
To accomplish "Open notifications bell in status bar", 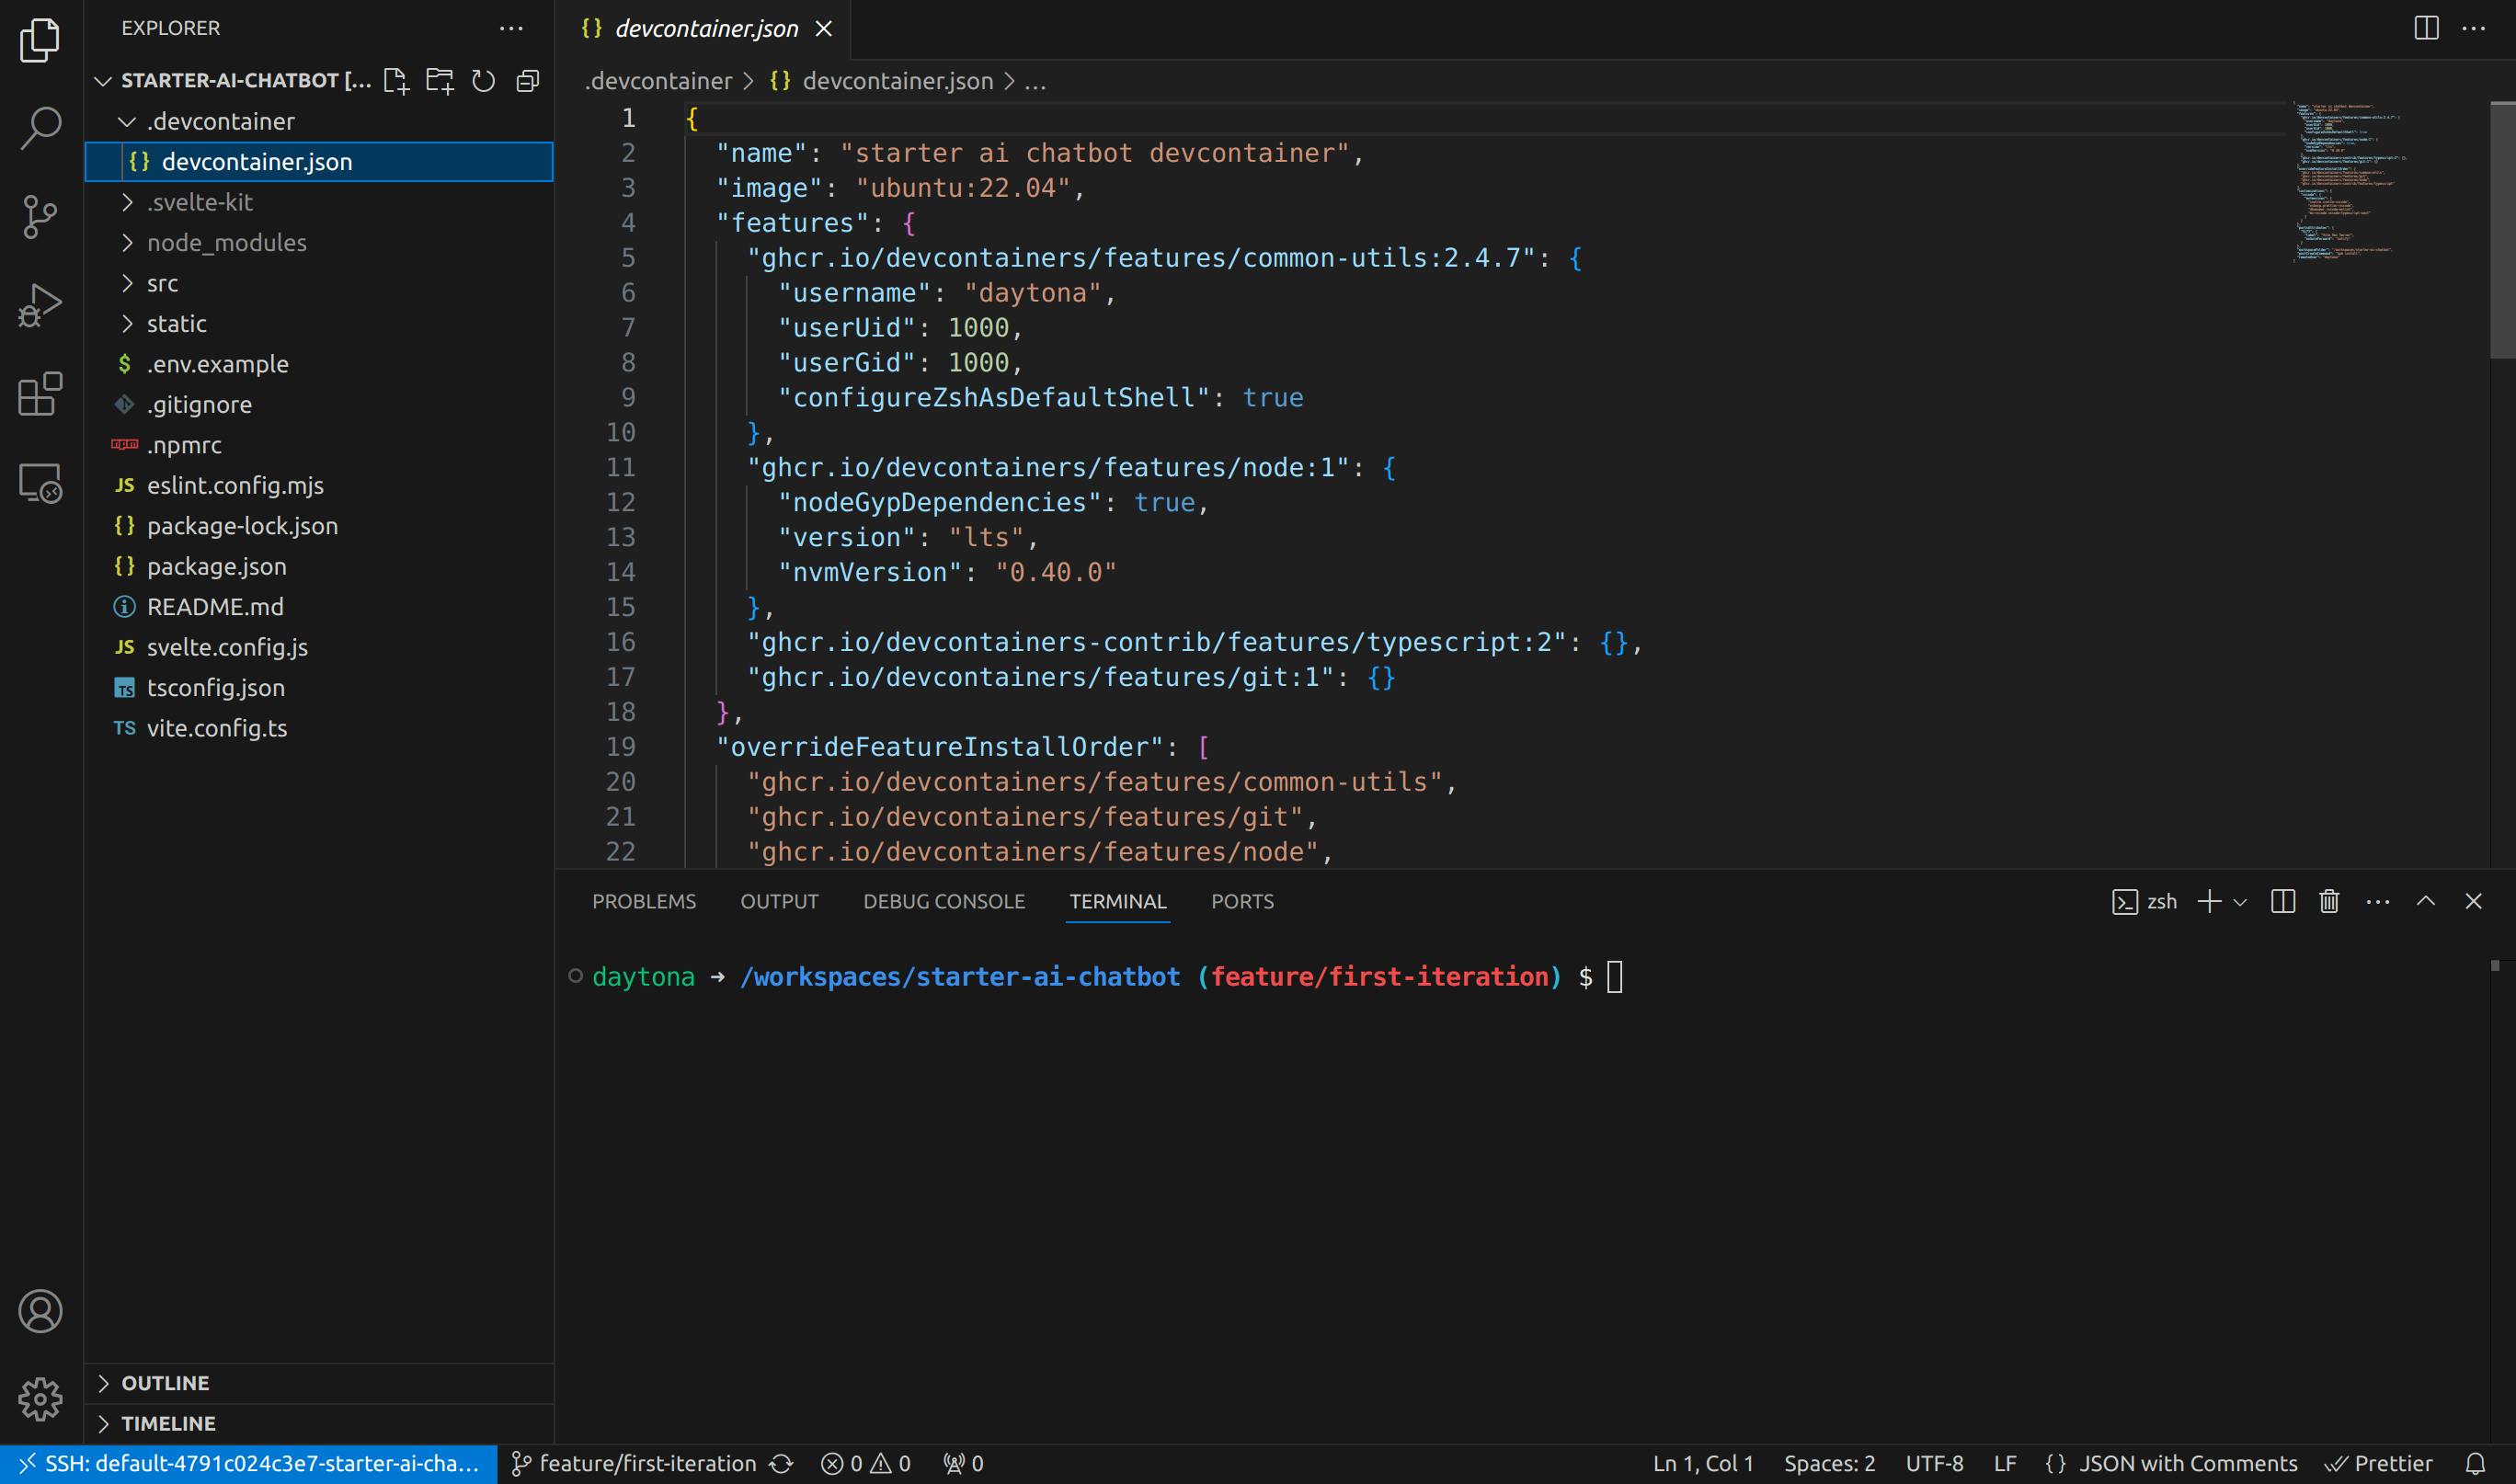I will (x=2475, y=1464).
